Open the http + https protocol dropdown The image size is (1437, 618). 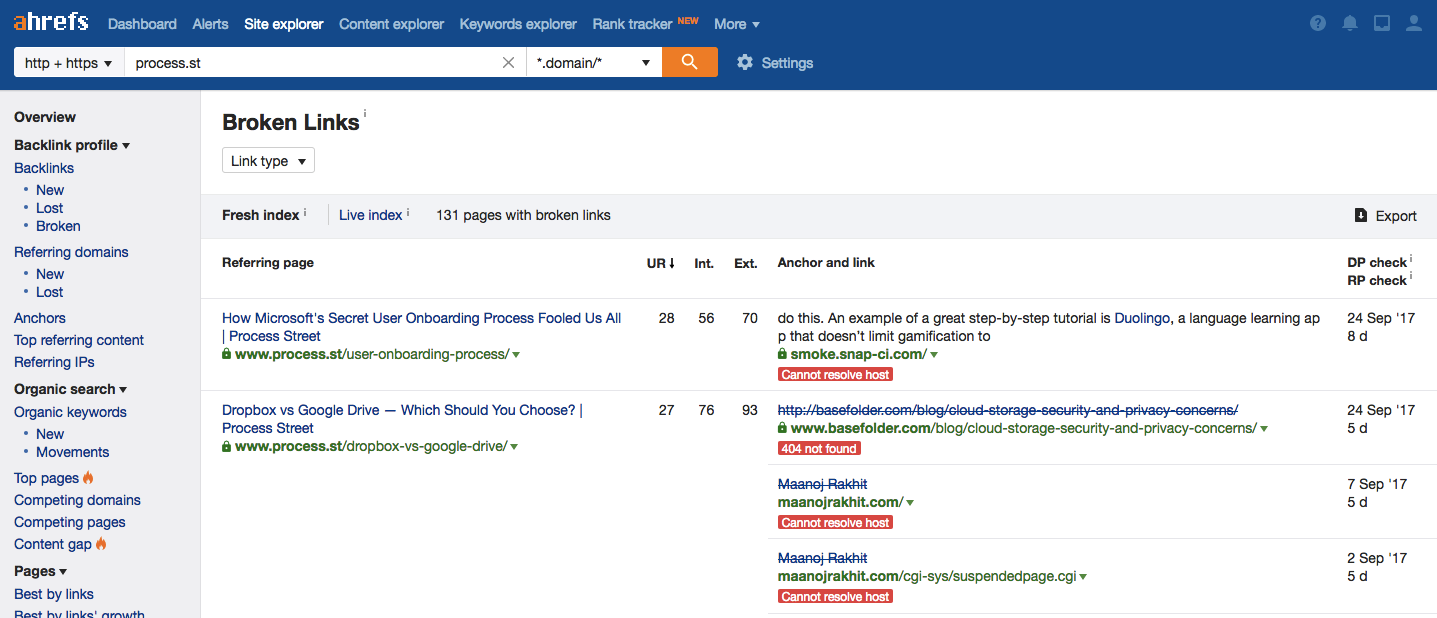tap(68, 62)
